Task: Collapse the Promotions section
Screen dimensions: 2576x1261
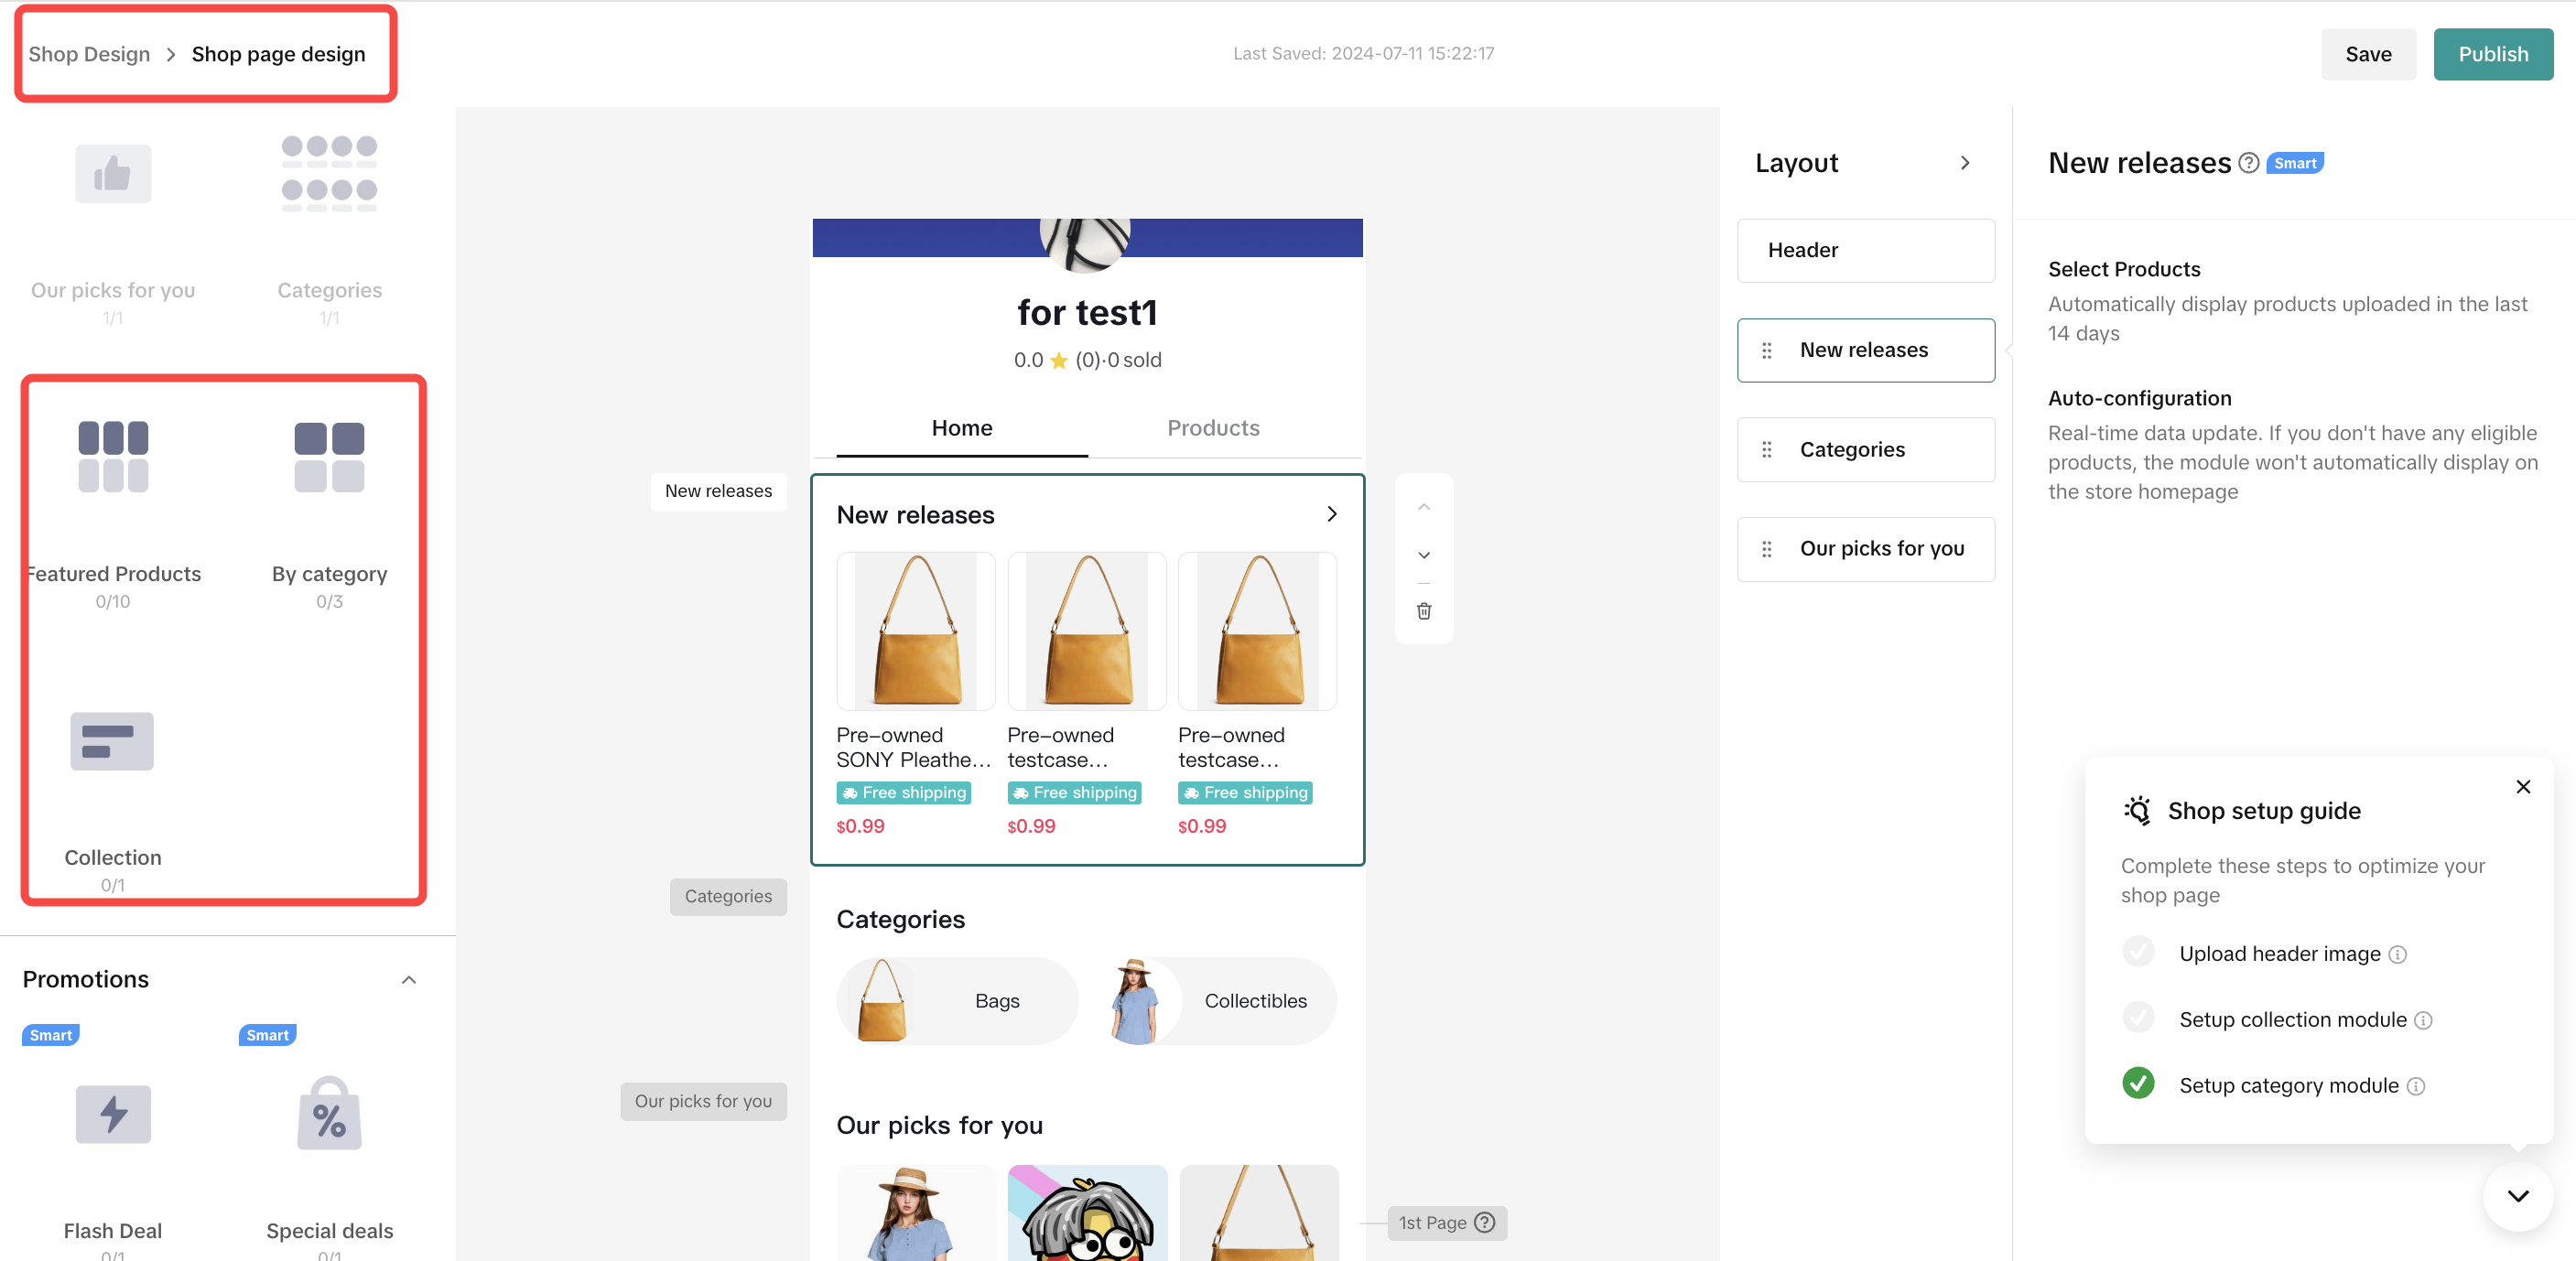Action: [409, 979]
